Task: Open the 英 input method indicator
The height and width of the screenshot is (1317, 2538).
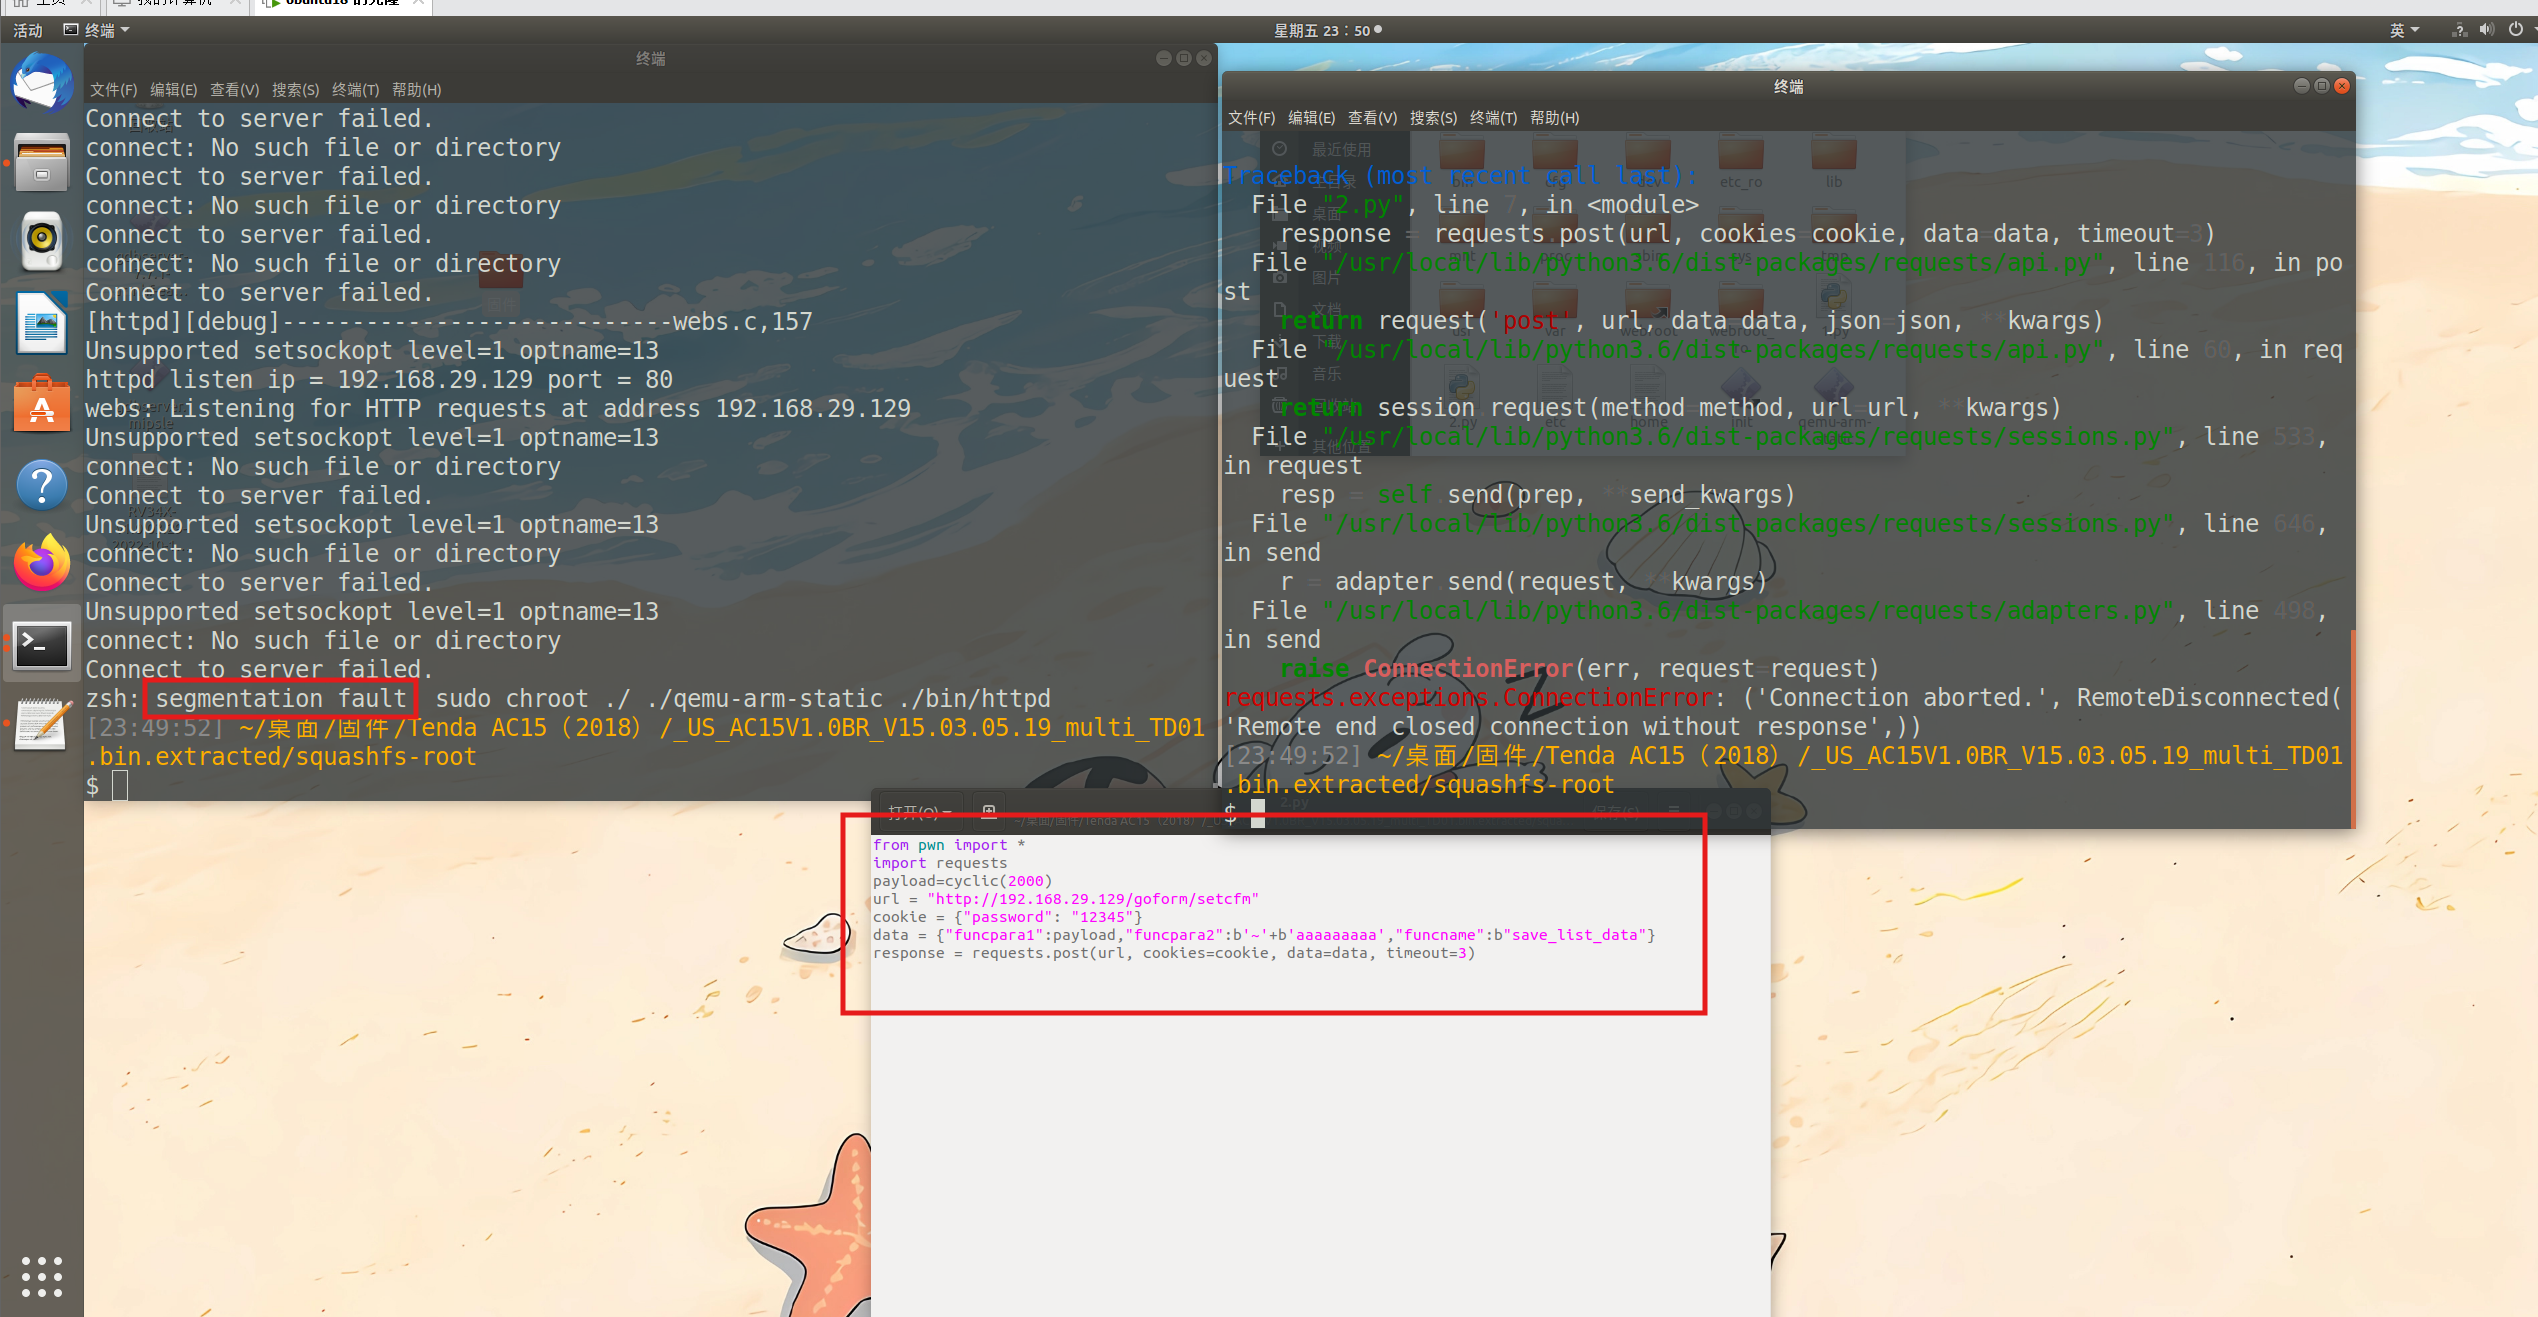Action: (2404, 30)
